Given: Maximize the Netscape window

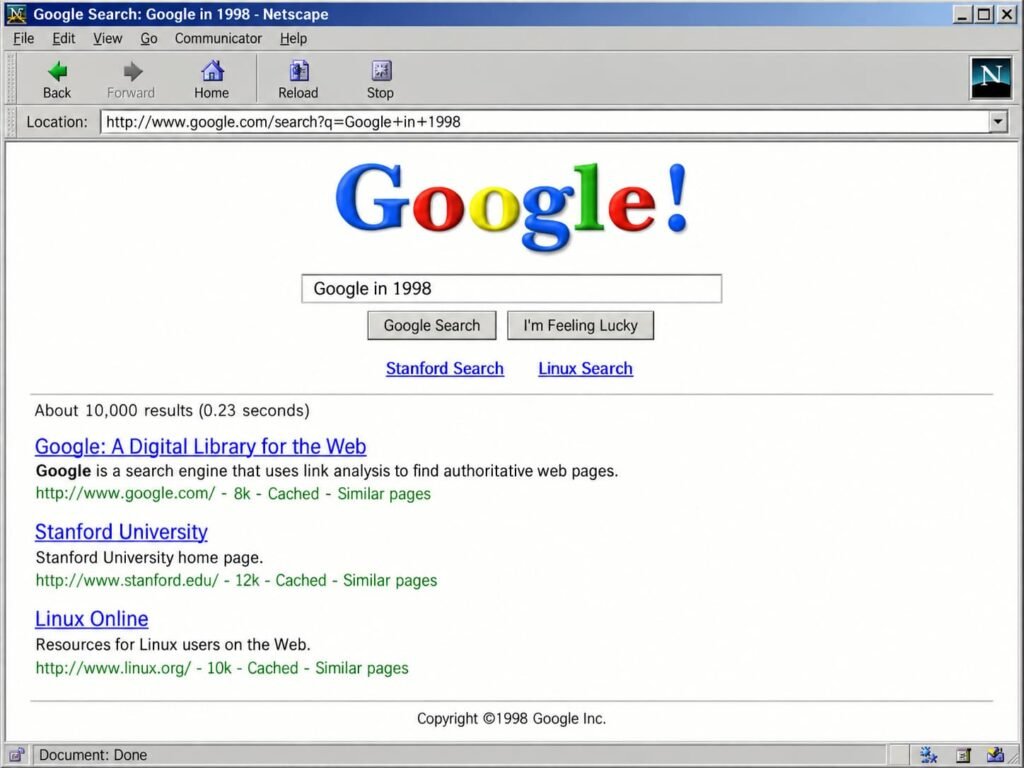Looking at the screenshot, I should pyautogui.click(x=984, y=14).
